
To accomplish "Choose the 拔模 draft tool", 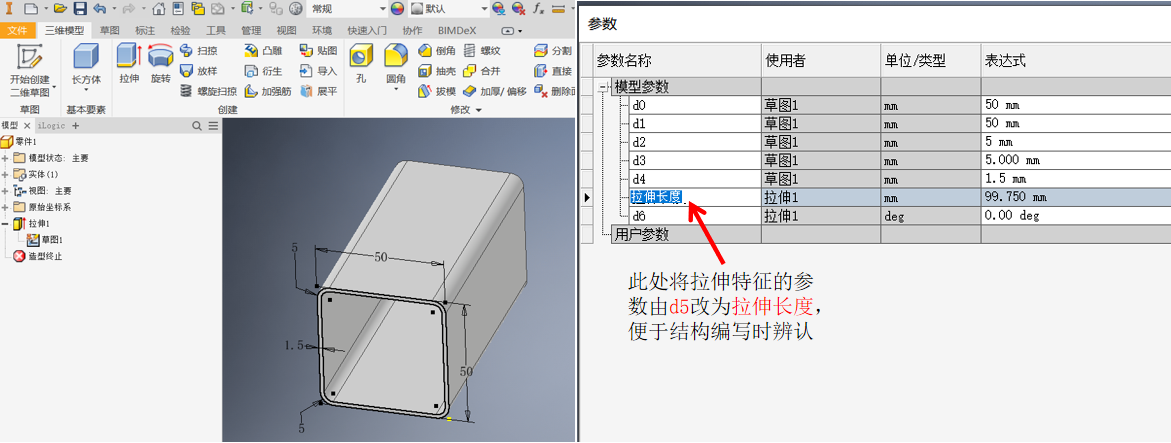I will point(437,91).
